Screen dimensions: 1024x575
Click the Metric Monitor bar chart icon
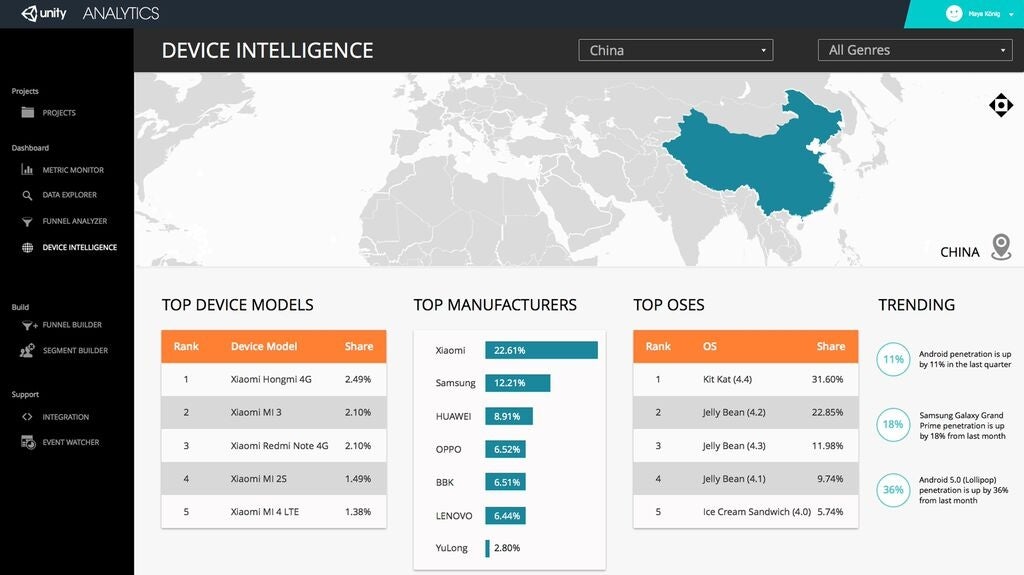27,169
